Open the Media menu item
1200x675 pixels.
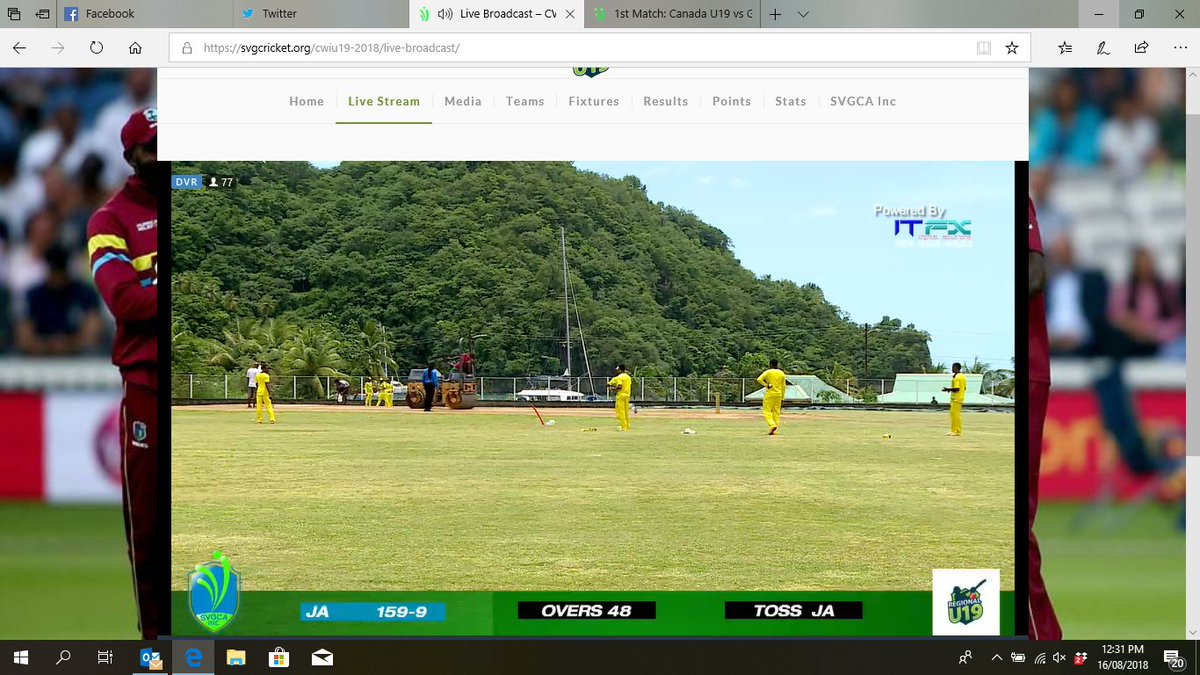click(x=463, y=101)
